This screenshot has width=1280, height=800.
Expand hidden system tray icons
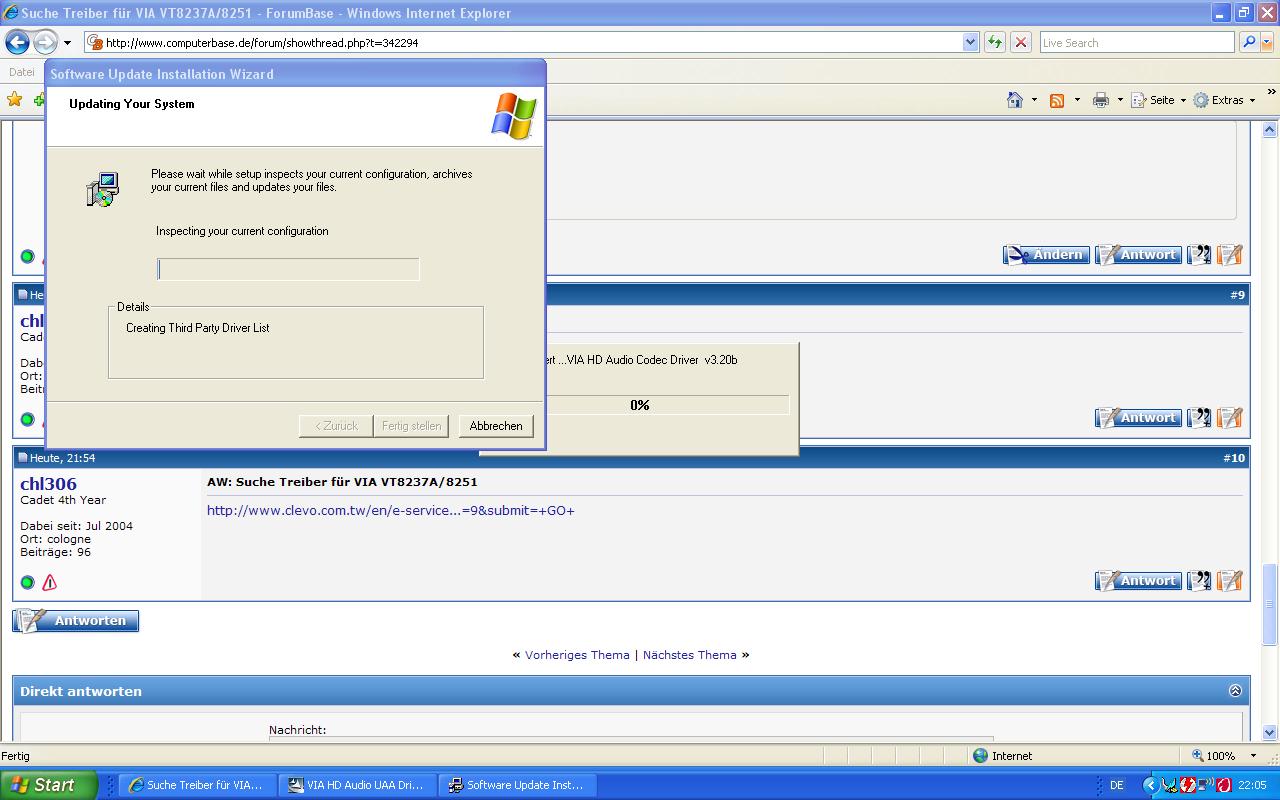pos(1150,785)
